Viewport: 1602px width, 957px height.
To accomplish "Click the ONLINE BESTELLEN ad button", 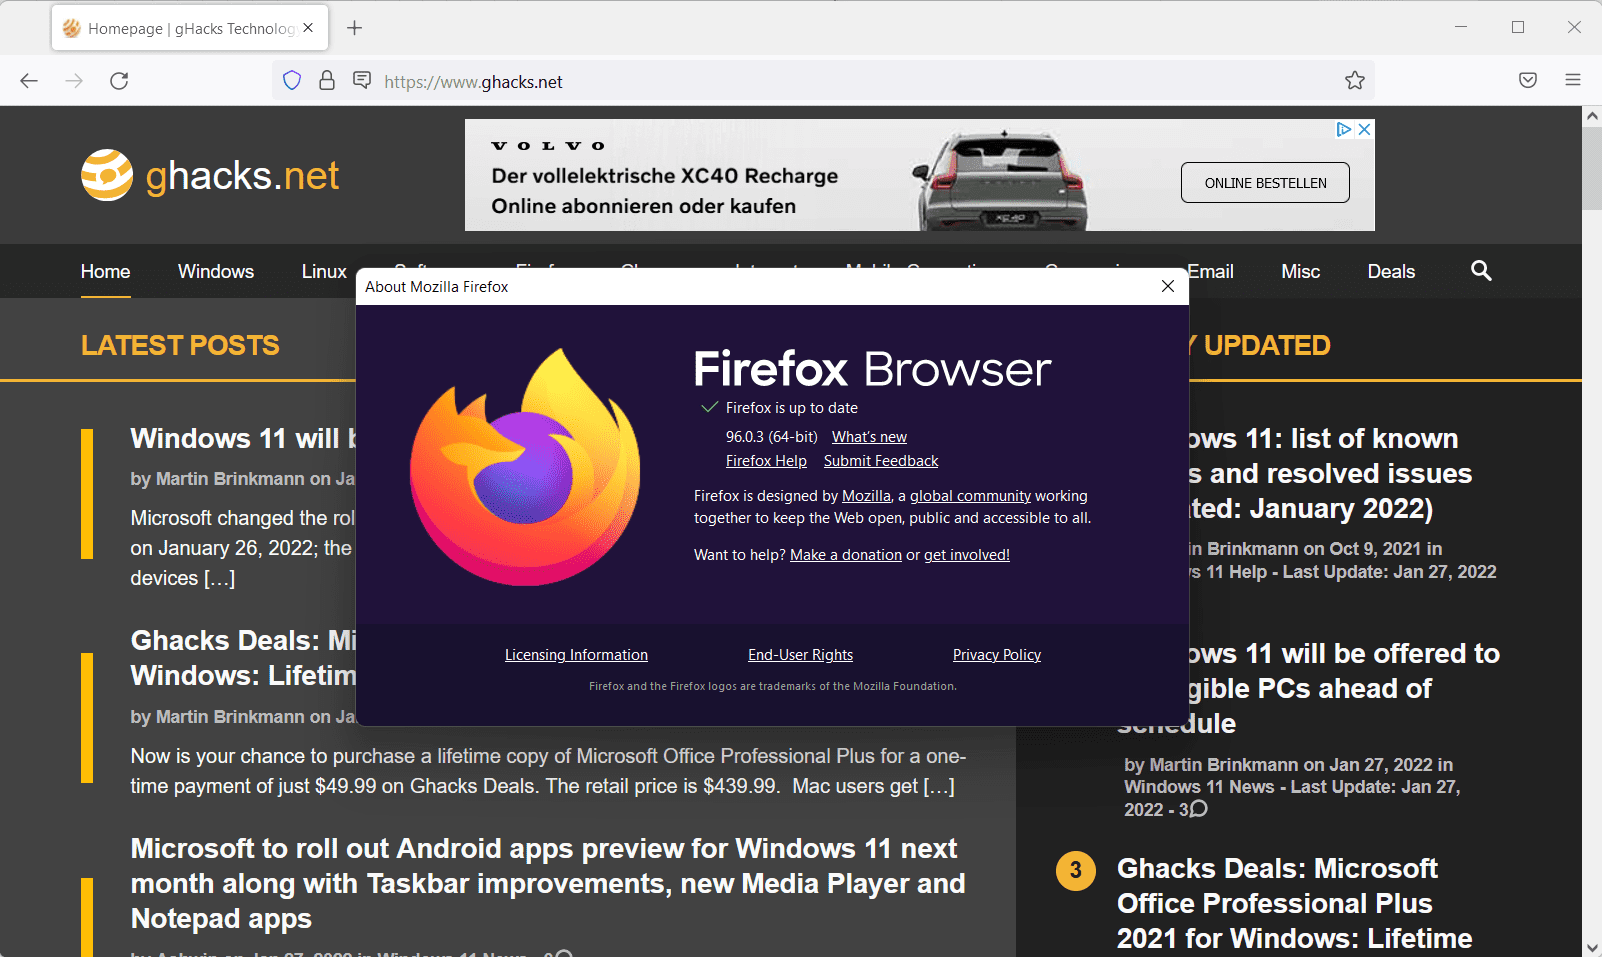I will [1265, 183].
